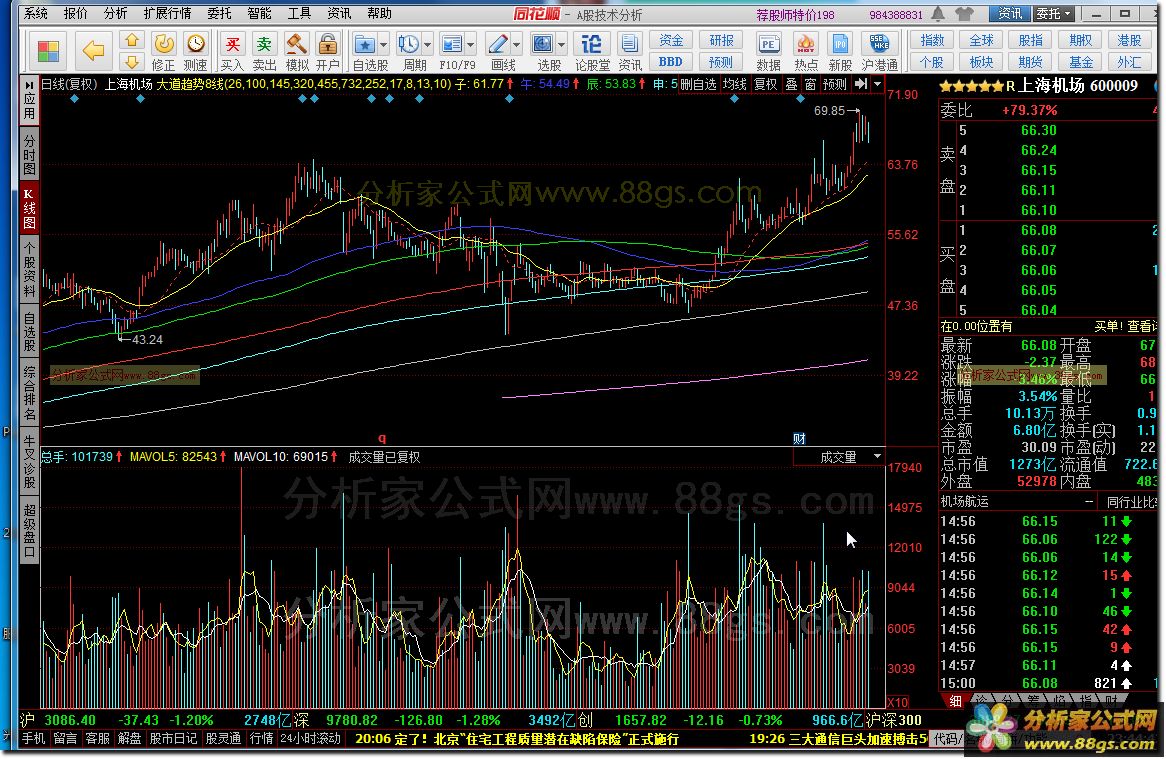
Task: Click the shirt skin icon in title bar
Action: (964, 13)
